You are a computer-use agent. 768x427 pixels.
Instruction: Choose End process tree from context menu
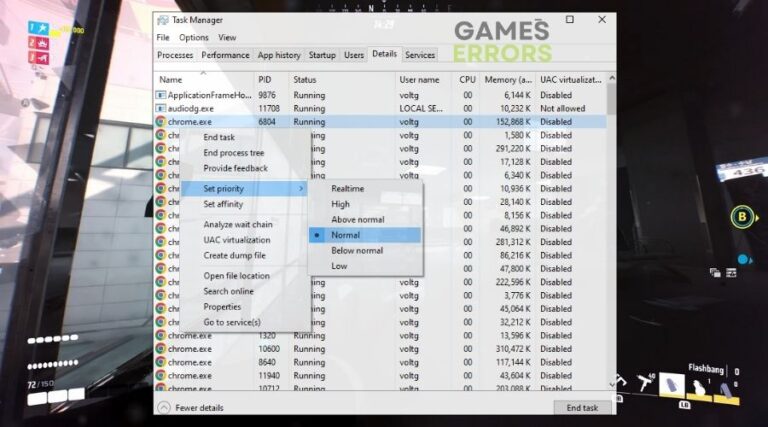click(233, 153)
